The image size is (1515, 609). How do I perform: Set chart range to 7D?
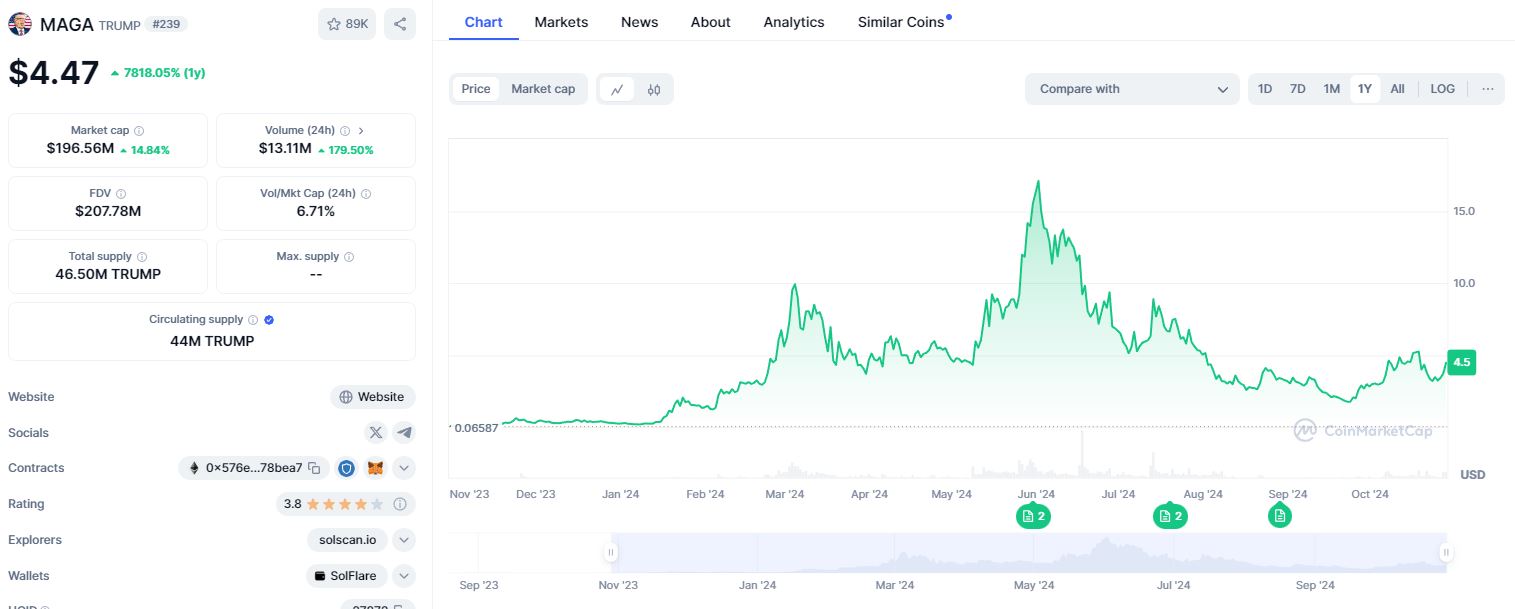point(1298,89)
